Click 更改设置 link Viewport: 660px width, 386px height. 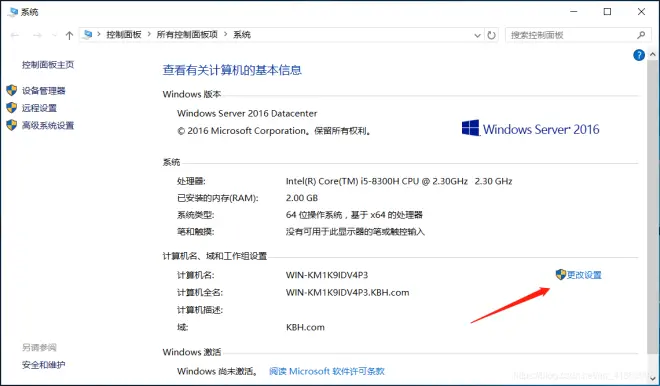(x=584, y=275)
